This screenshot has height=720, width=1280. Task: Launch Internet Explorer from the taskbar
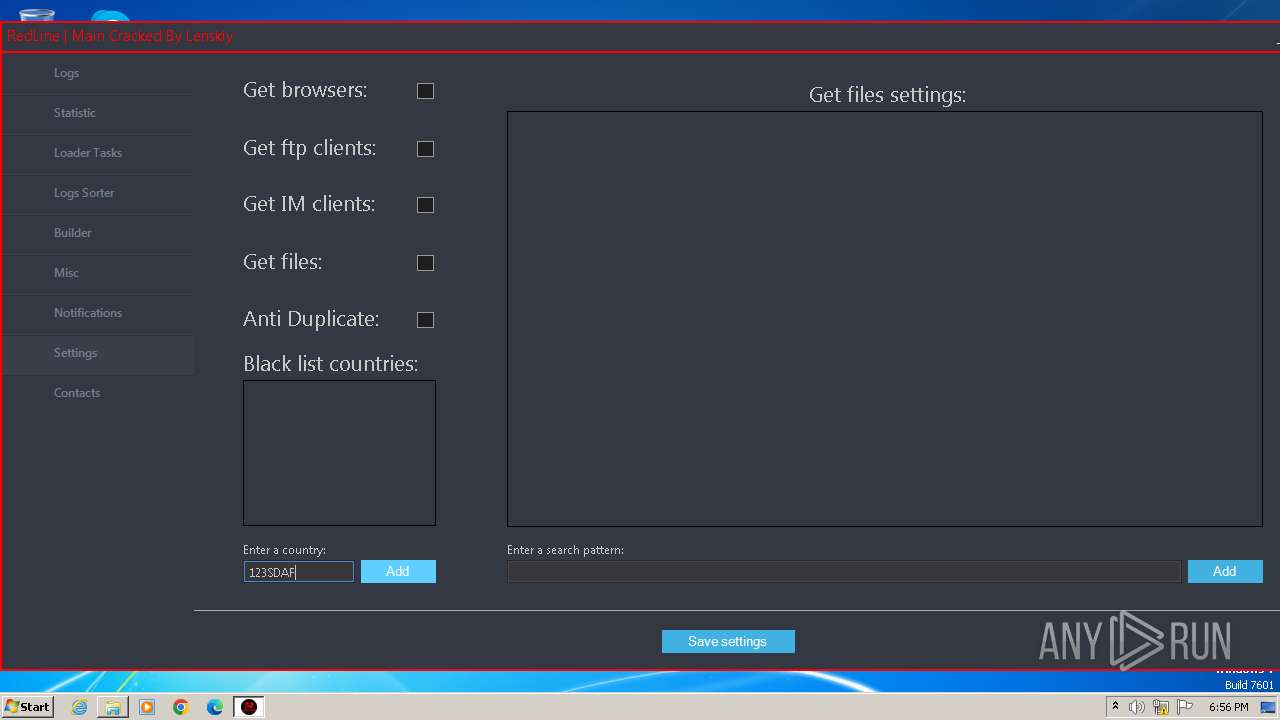[x=79, y=707]
